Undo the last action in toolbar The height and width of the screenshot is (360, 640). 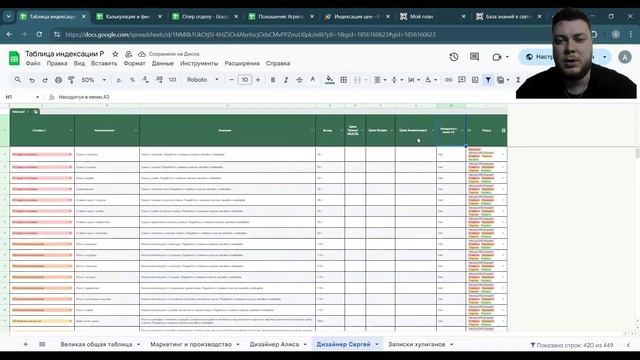[32, 80]
